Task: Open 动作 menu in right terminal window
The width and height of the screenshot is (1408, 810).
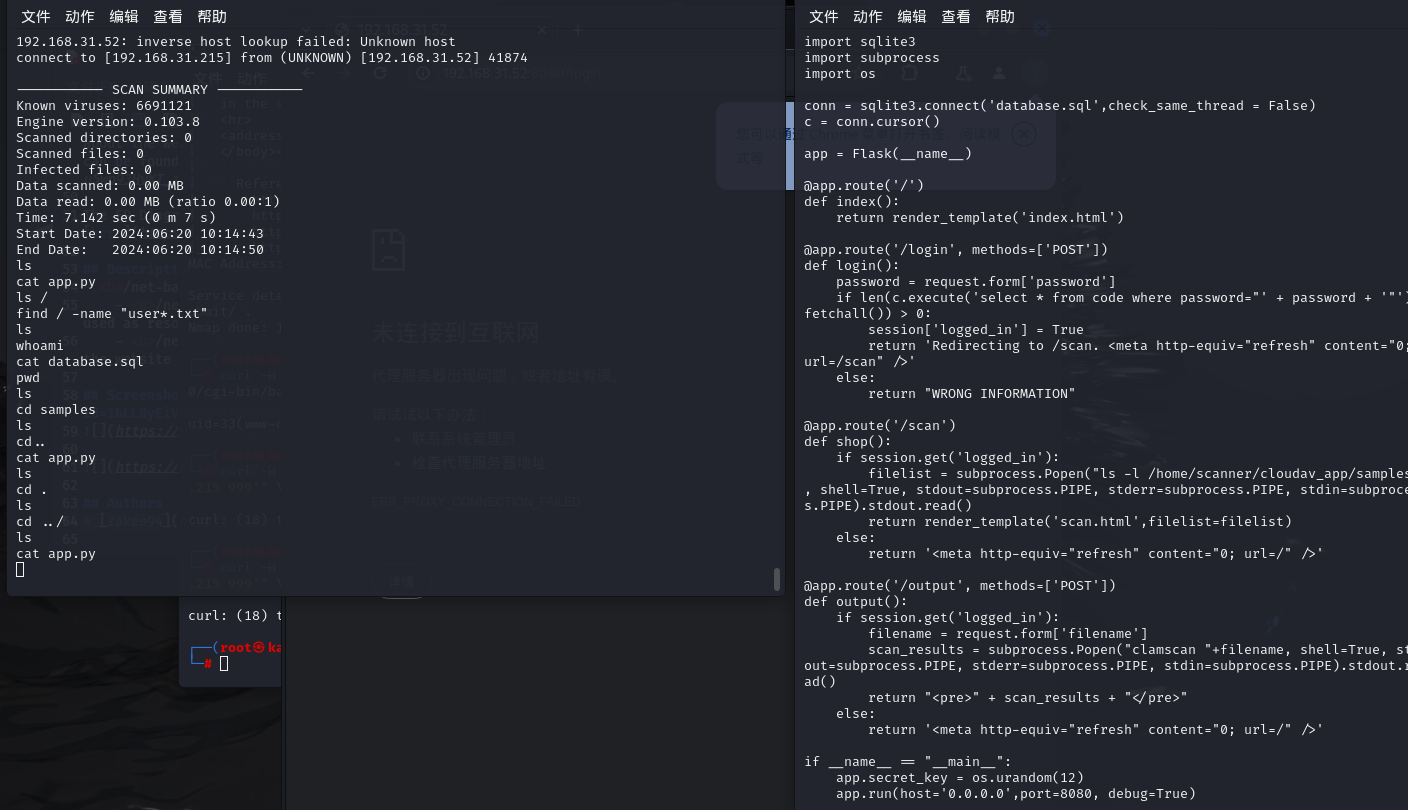Action: click(868, 17)
